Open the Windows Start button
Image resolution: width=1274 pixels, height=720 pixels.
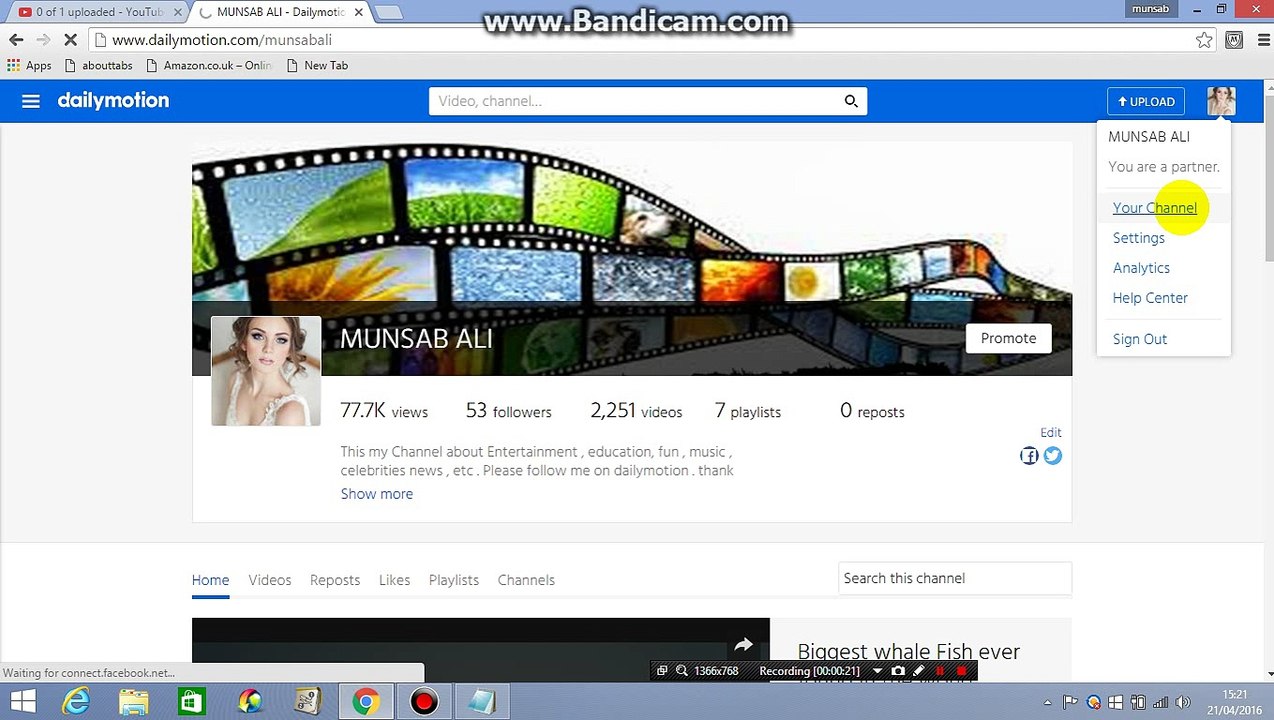point(22,702)
